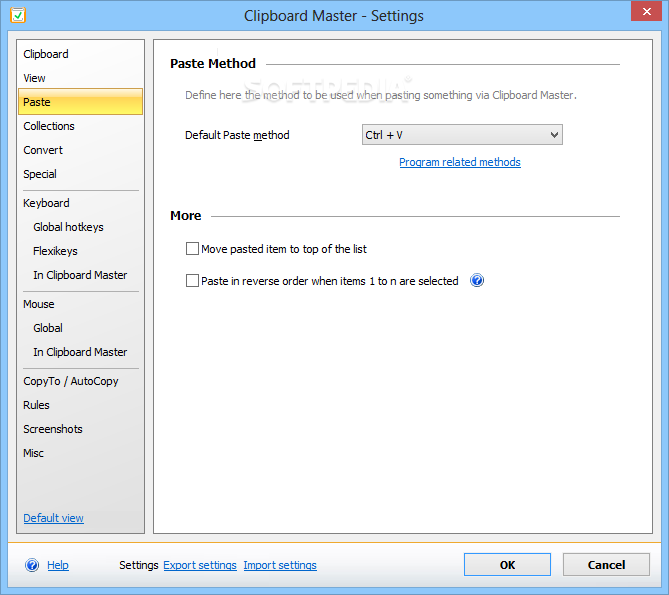Enable Move pasted item to top of the list
The image size is (669, 595).
click(192, 249)
